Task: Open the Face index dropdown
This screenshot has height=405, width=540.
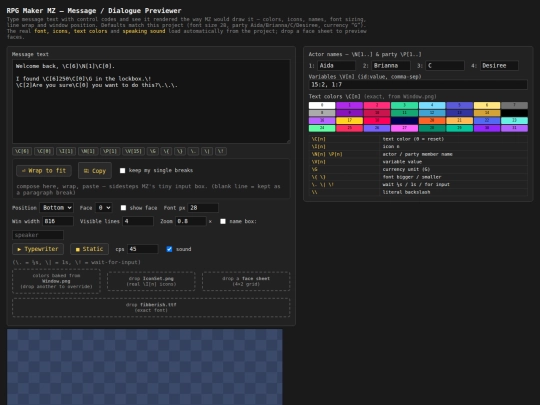Action: (x=103, y=208)
